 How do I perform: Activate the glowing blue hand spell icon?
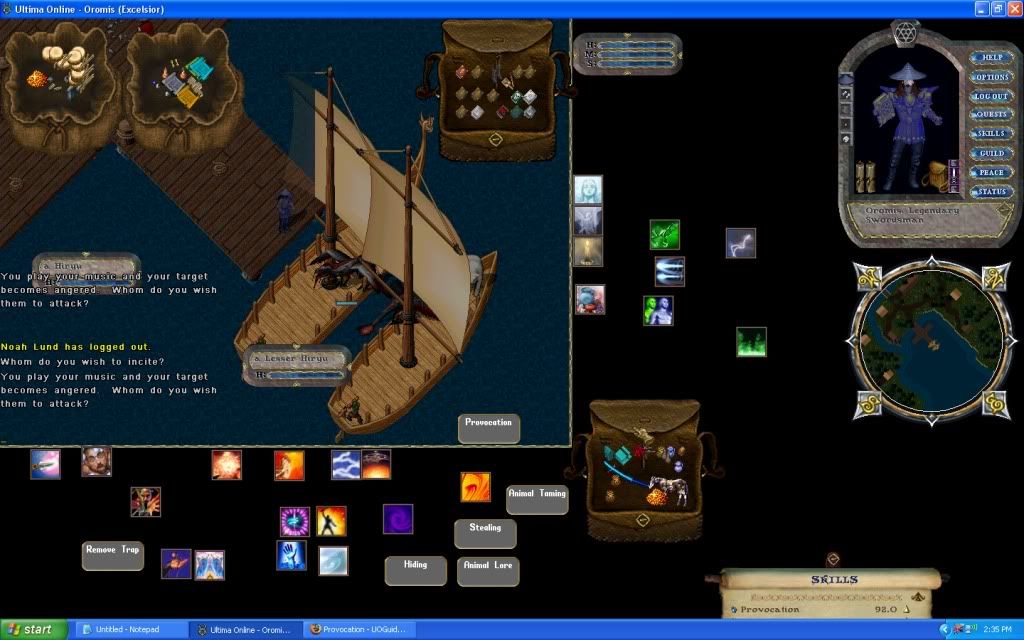[x=291, y=555]
